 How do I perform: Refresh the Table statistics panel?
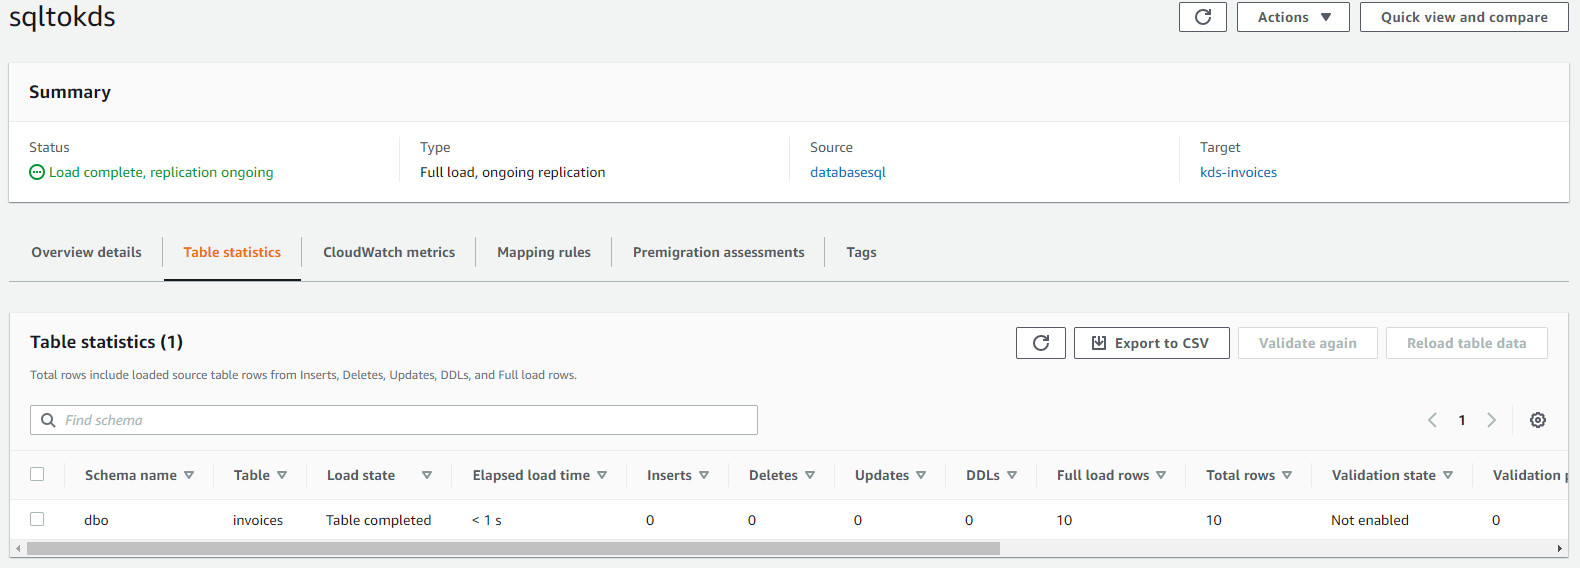(x=1040, y=343)
